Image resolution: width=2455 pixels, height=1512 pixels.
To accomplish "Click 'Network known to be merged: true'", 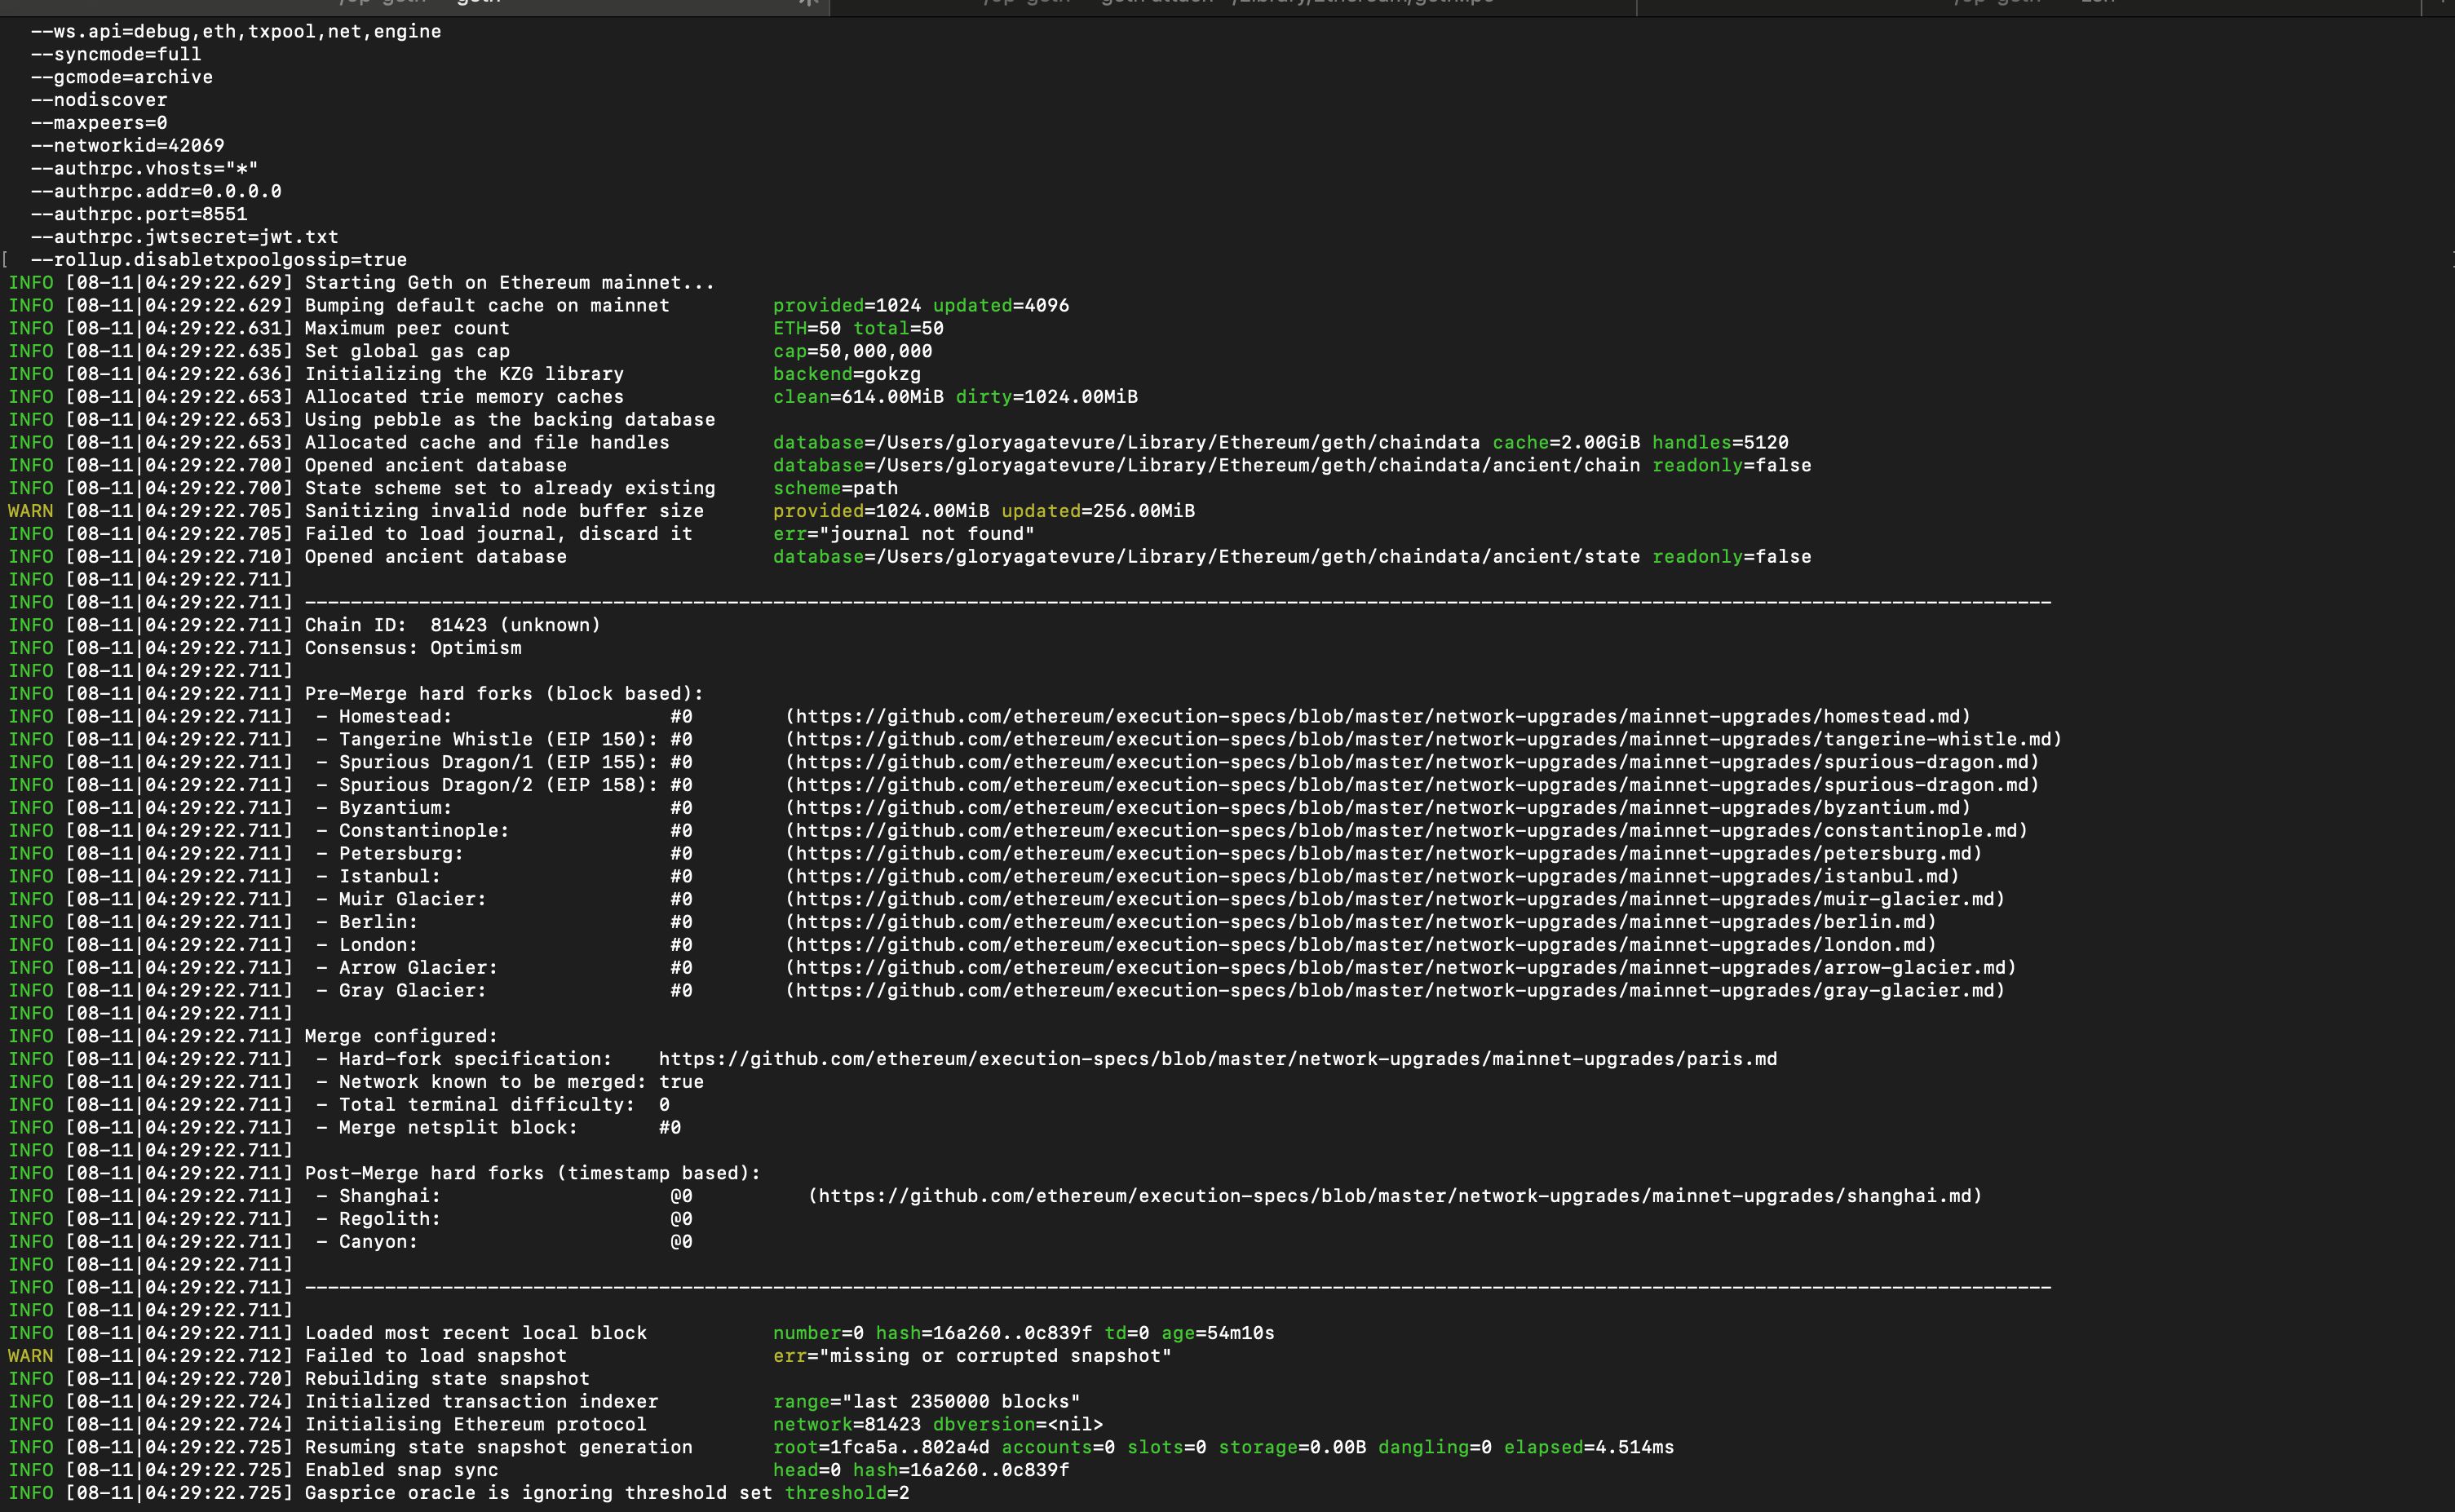I will click(521, 1082).
